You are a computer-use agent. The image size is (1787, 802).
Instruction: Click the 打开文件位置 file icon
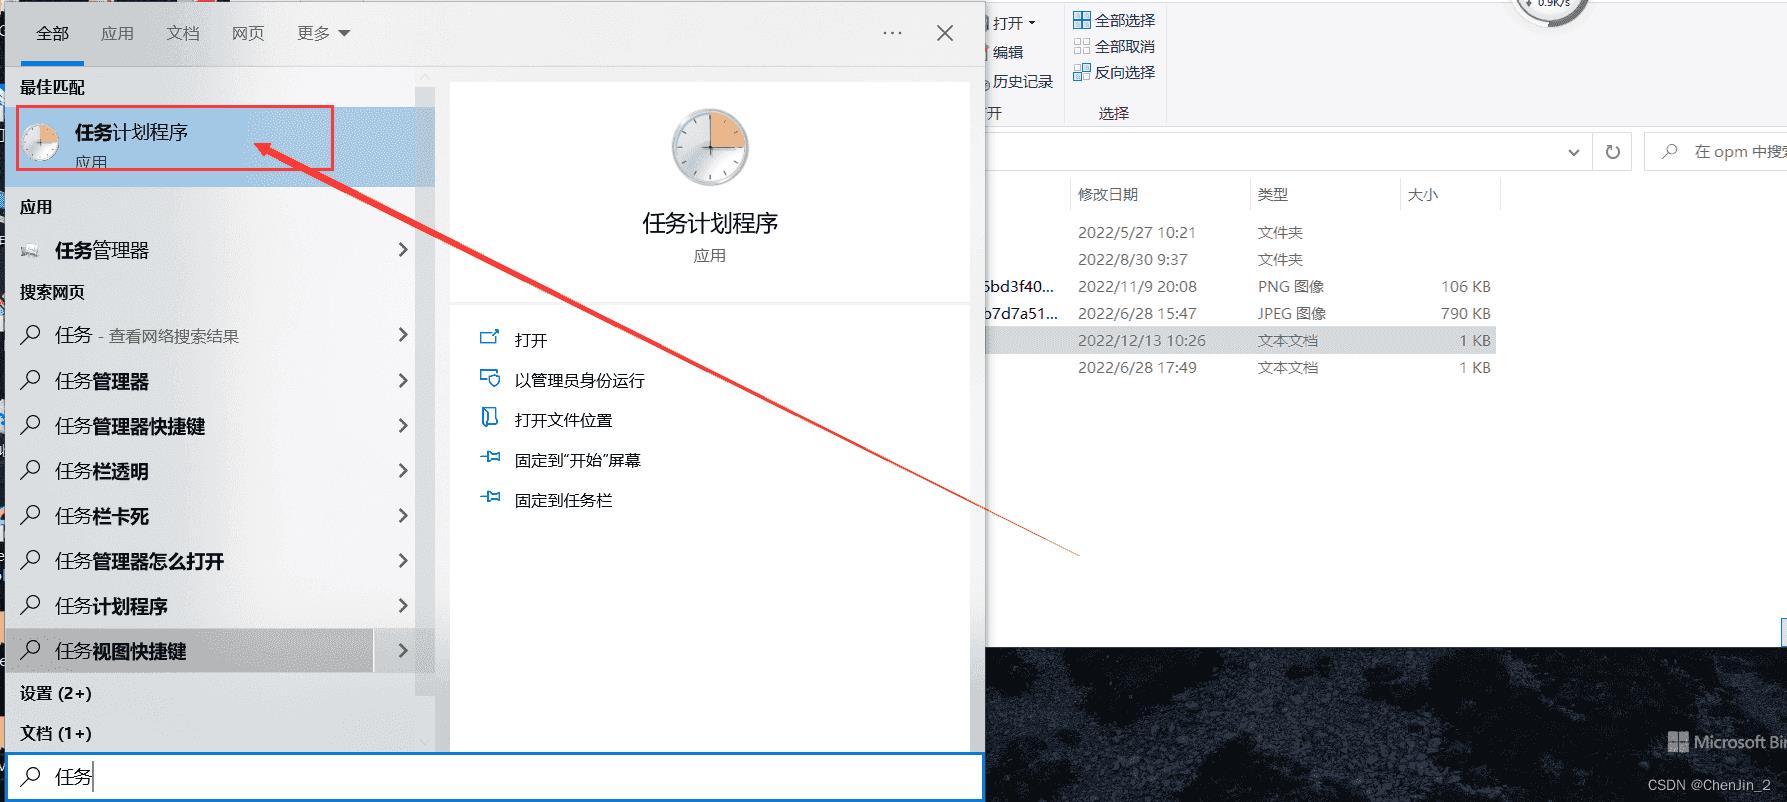pyautogui.click(x=490, y=417)
